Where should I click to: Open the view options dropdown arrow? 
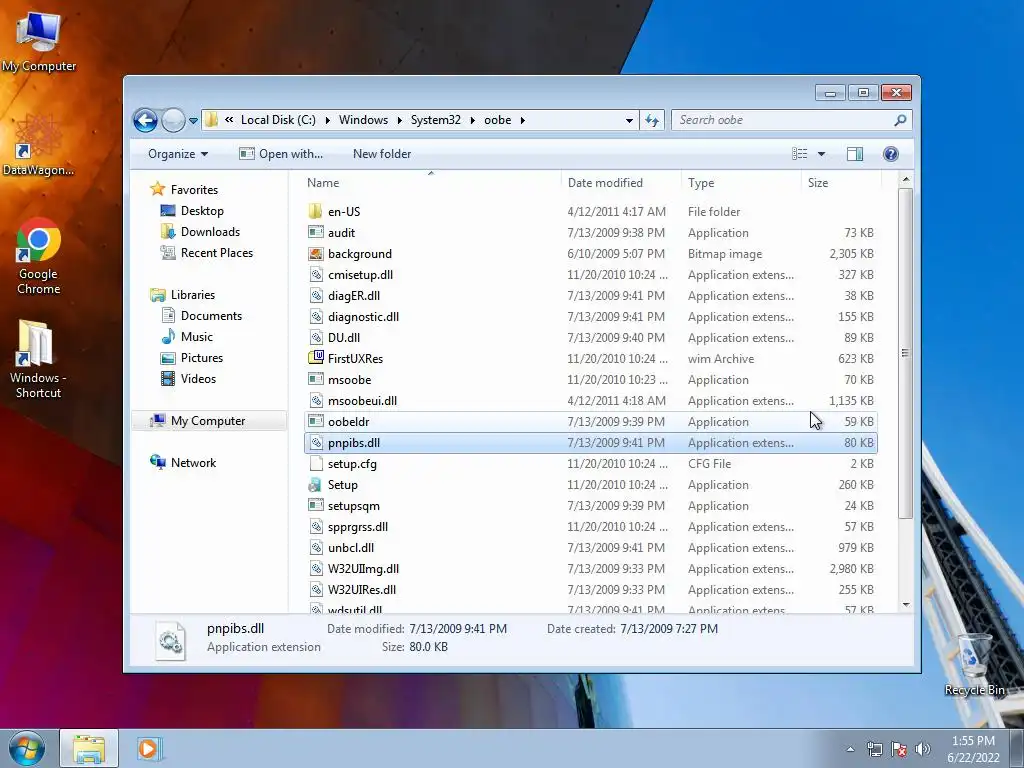click(x=822, y=154)
